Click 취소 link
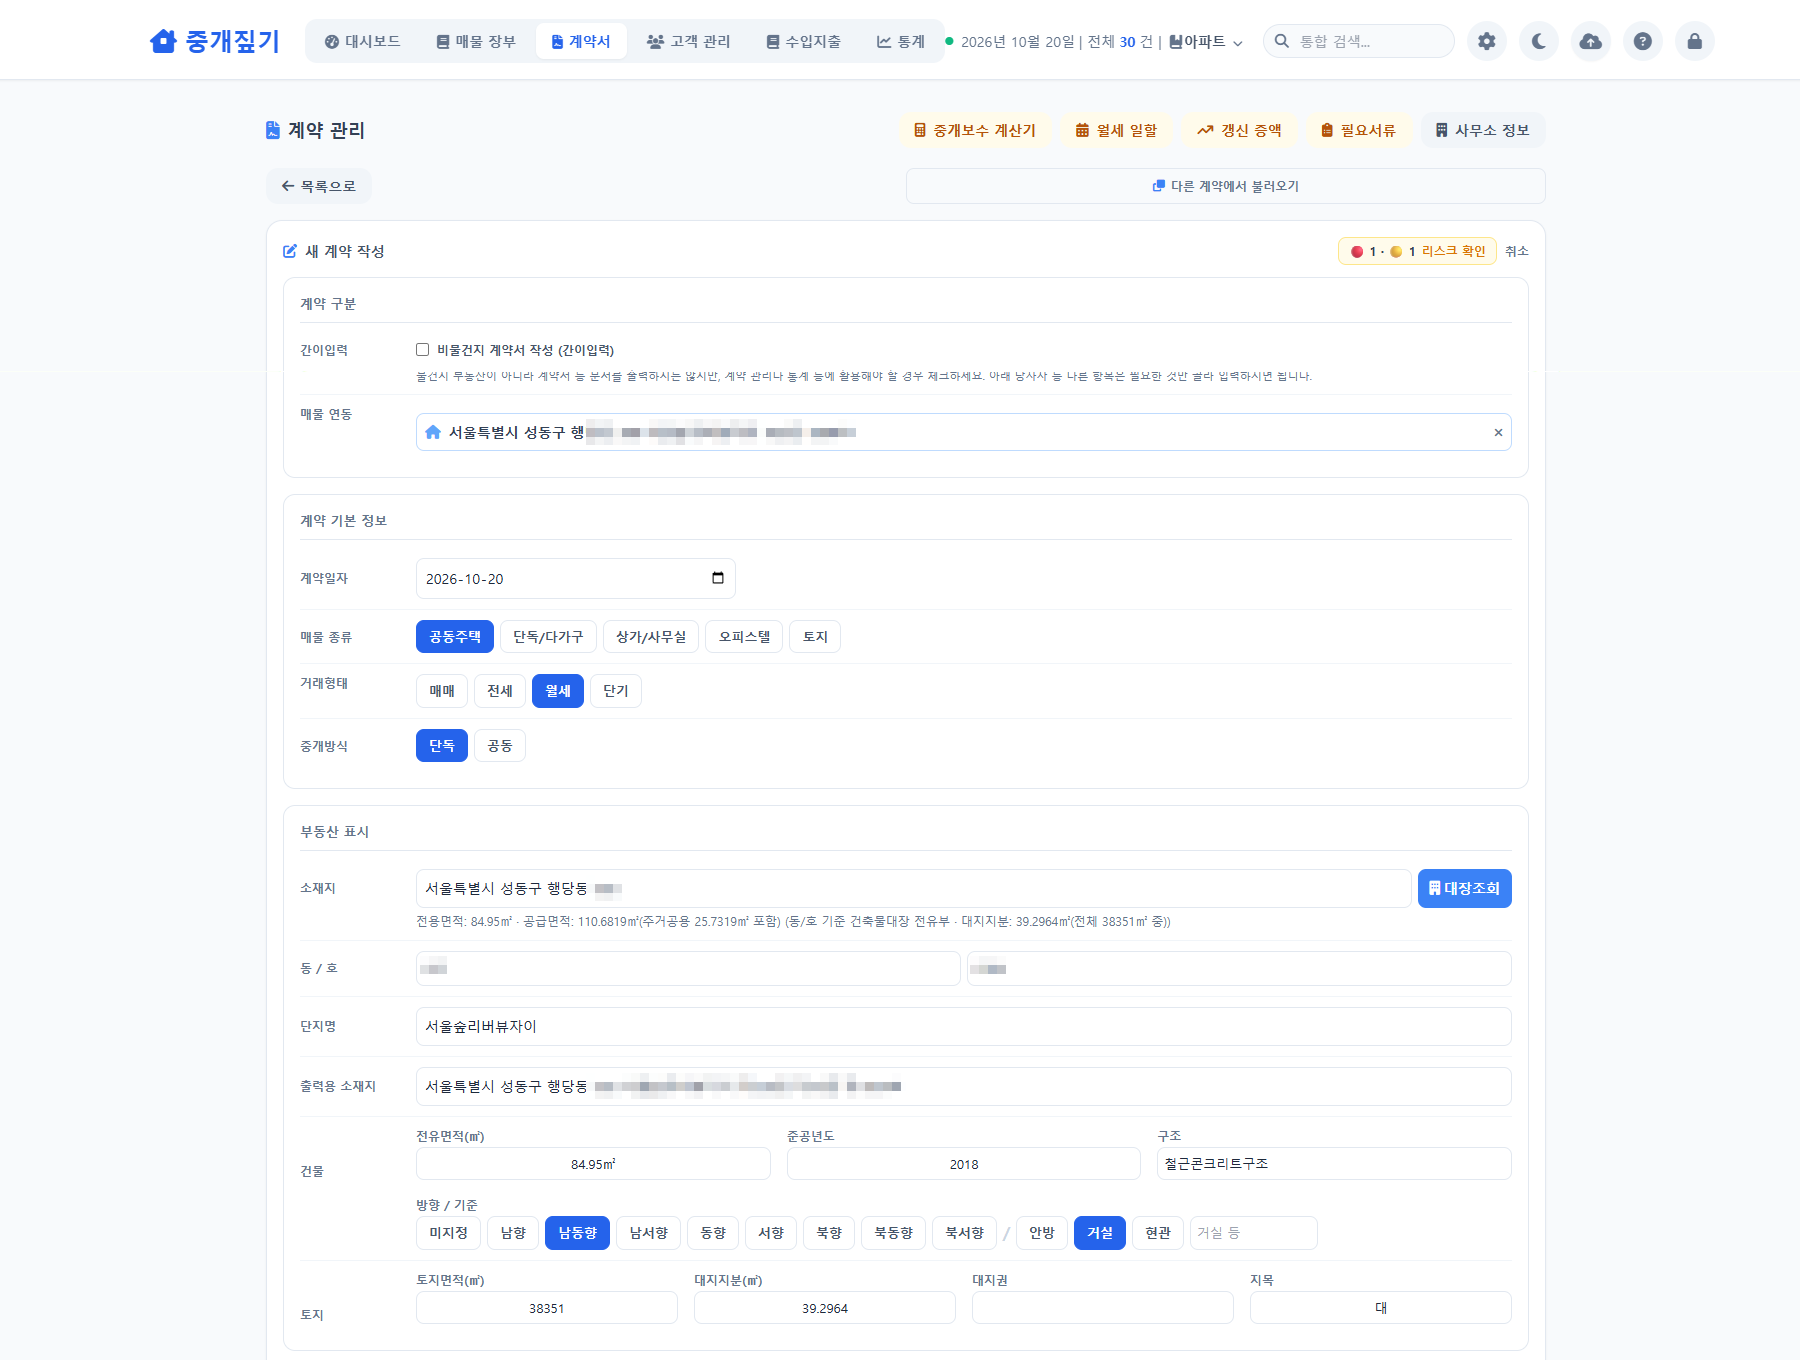The width and height of the screenshot is (1800, 1360). tap(1517, 251)
